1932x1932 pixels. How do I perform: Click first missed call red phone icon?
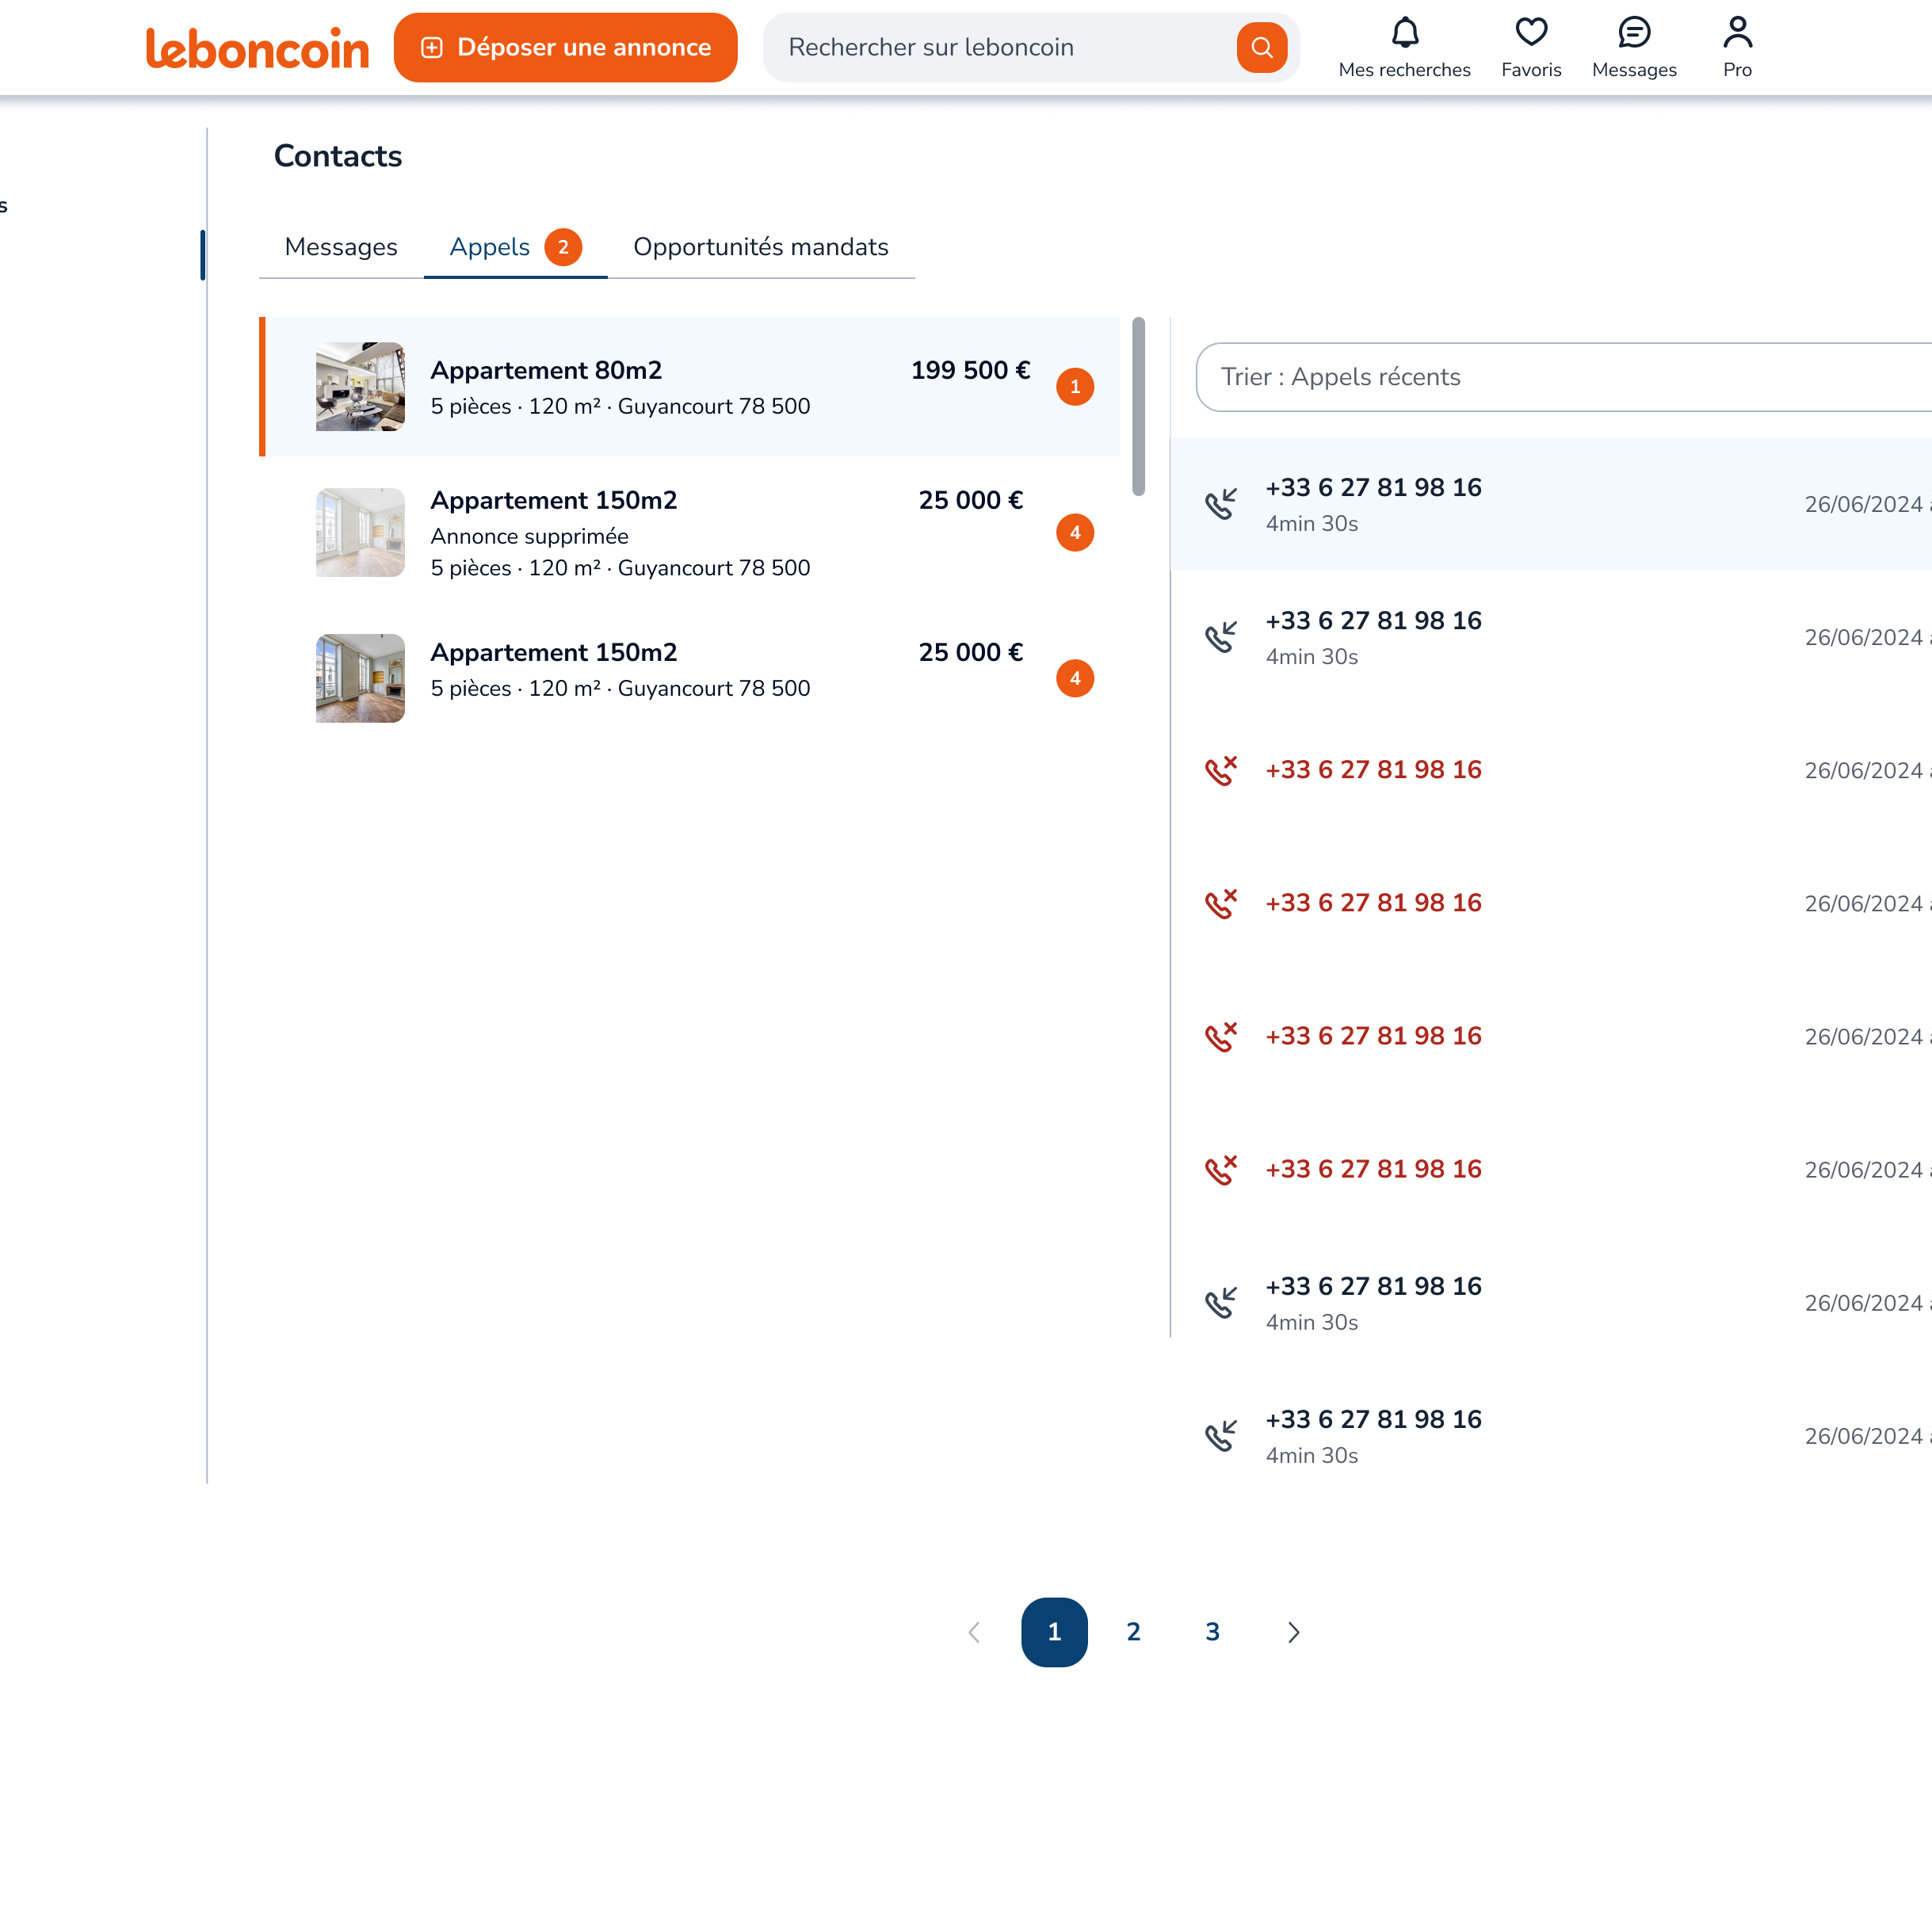coord(1220,770)
